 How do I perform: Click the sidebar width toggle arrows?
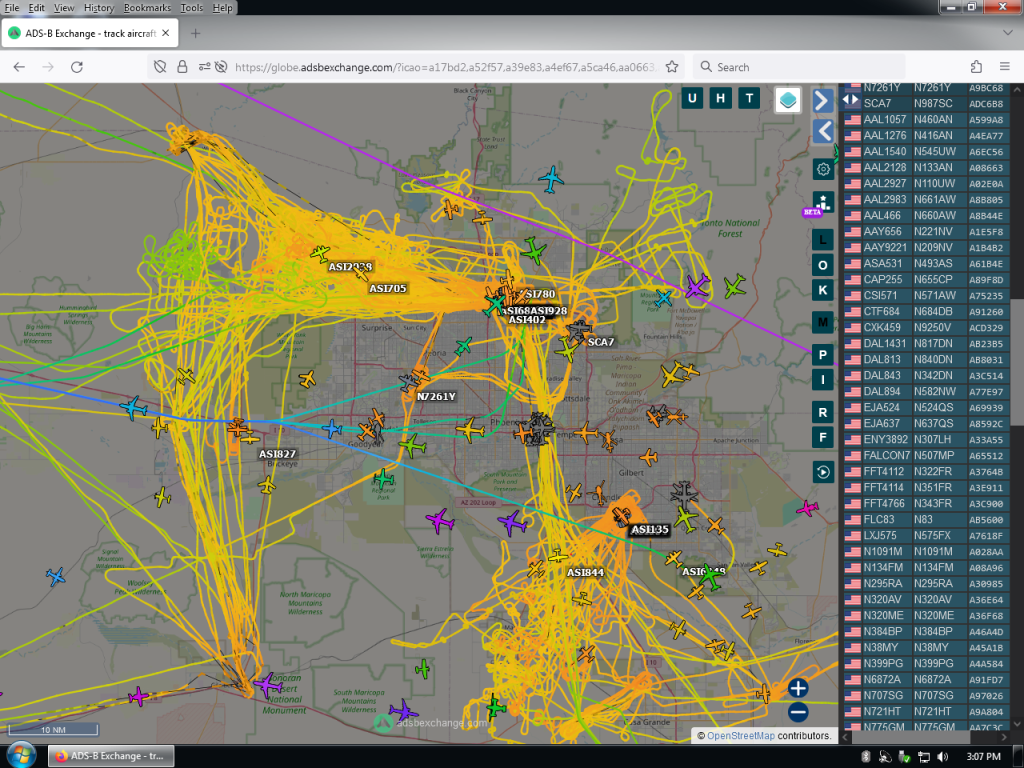(x=850, y=100)
